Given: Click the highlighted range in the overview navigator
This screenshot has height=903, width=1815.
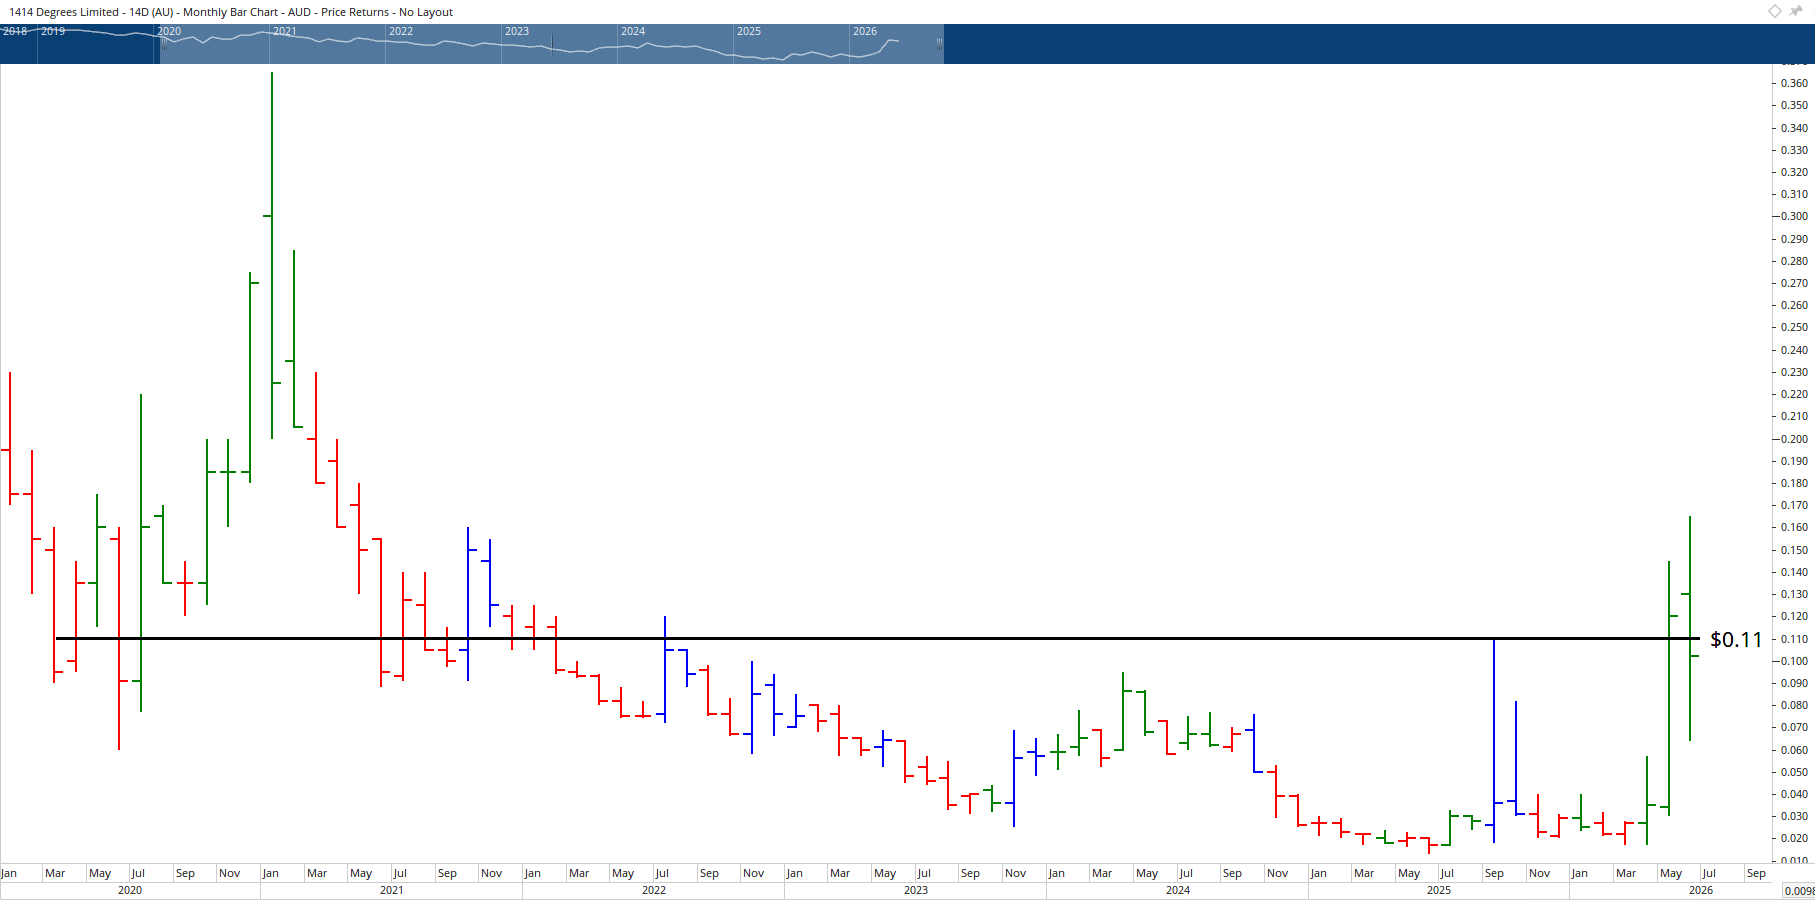Looking at the screenshot, I should [551, 44].
